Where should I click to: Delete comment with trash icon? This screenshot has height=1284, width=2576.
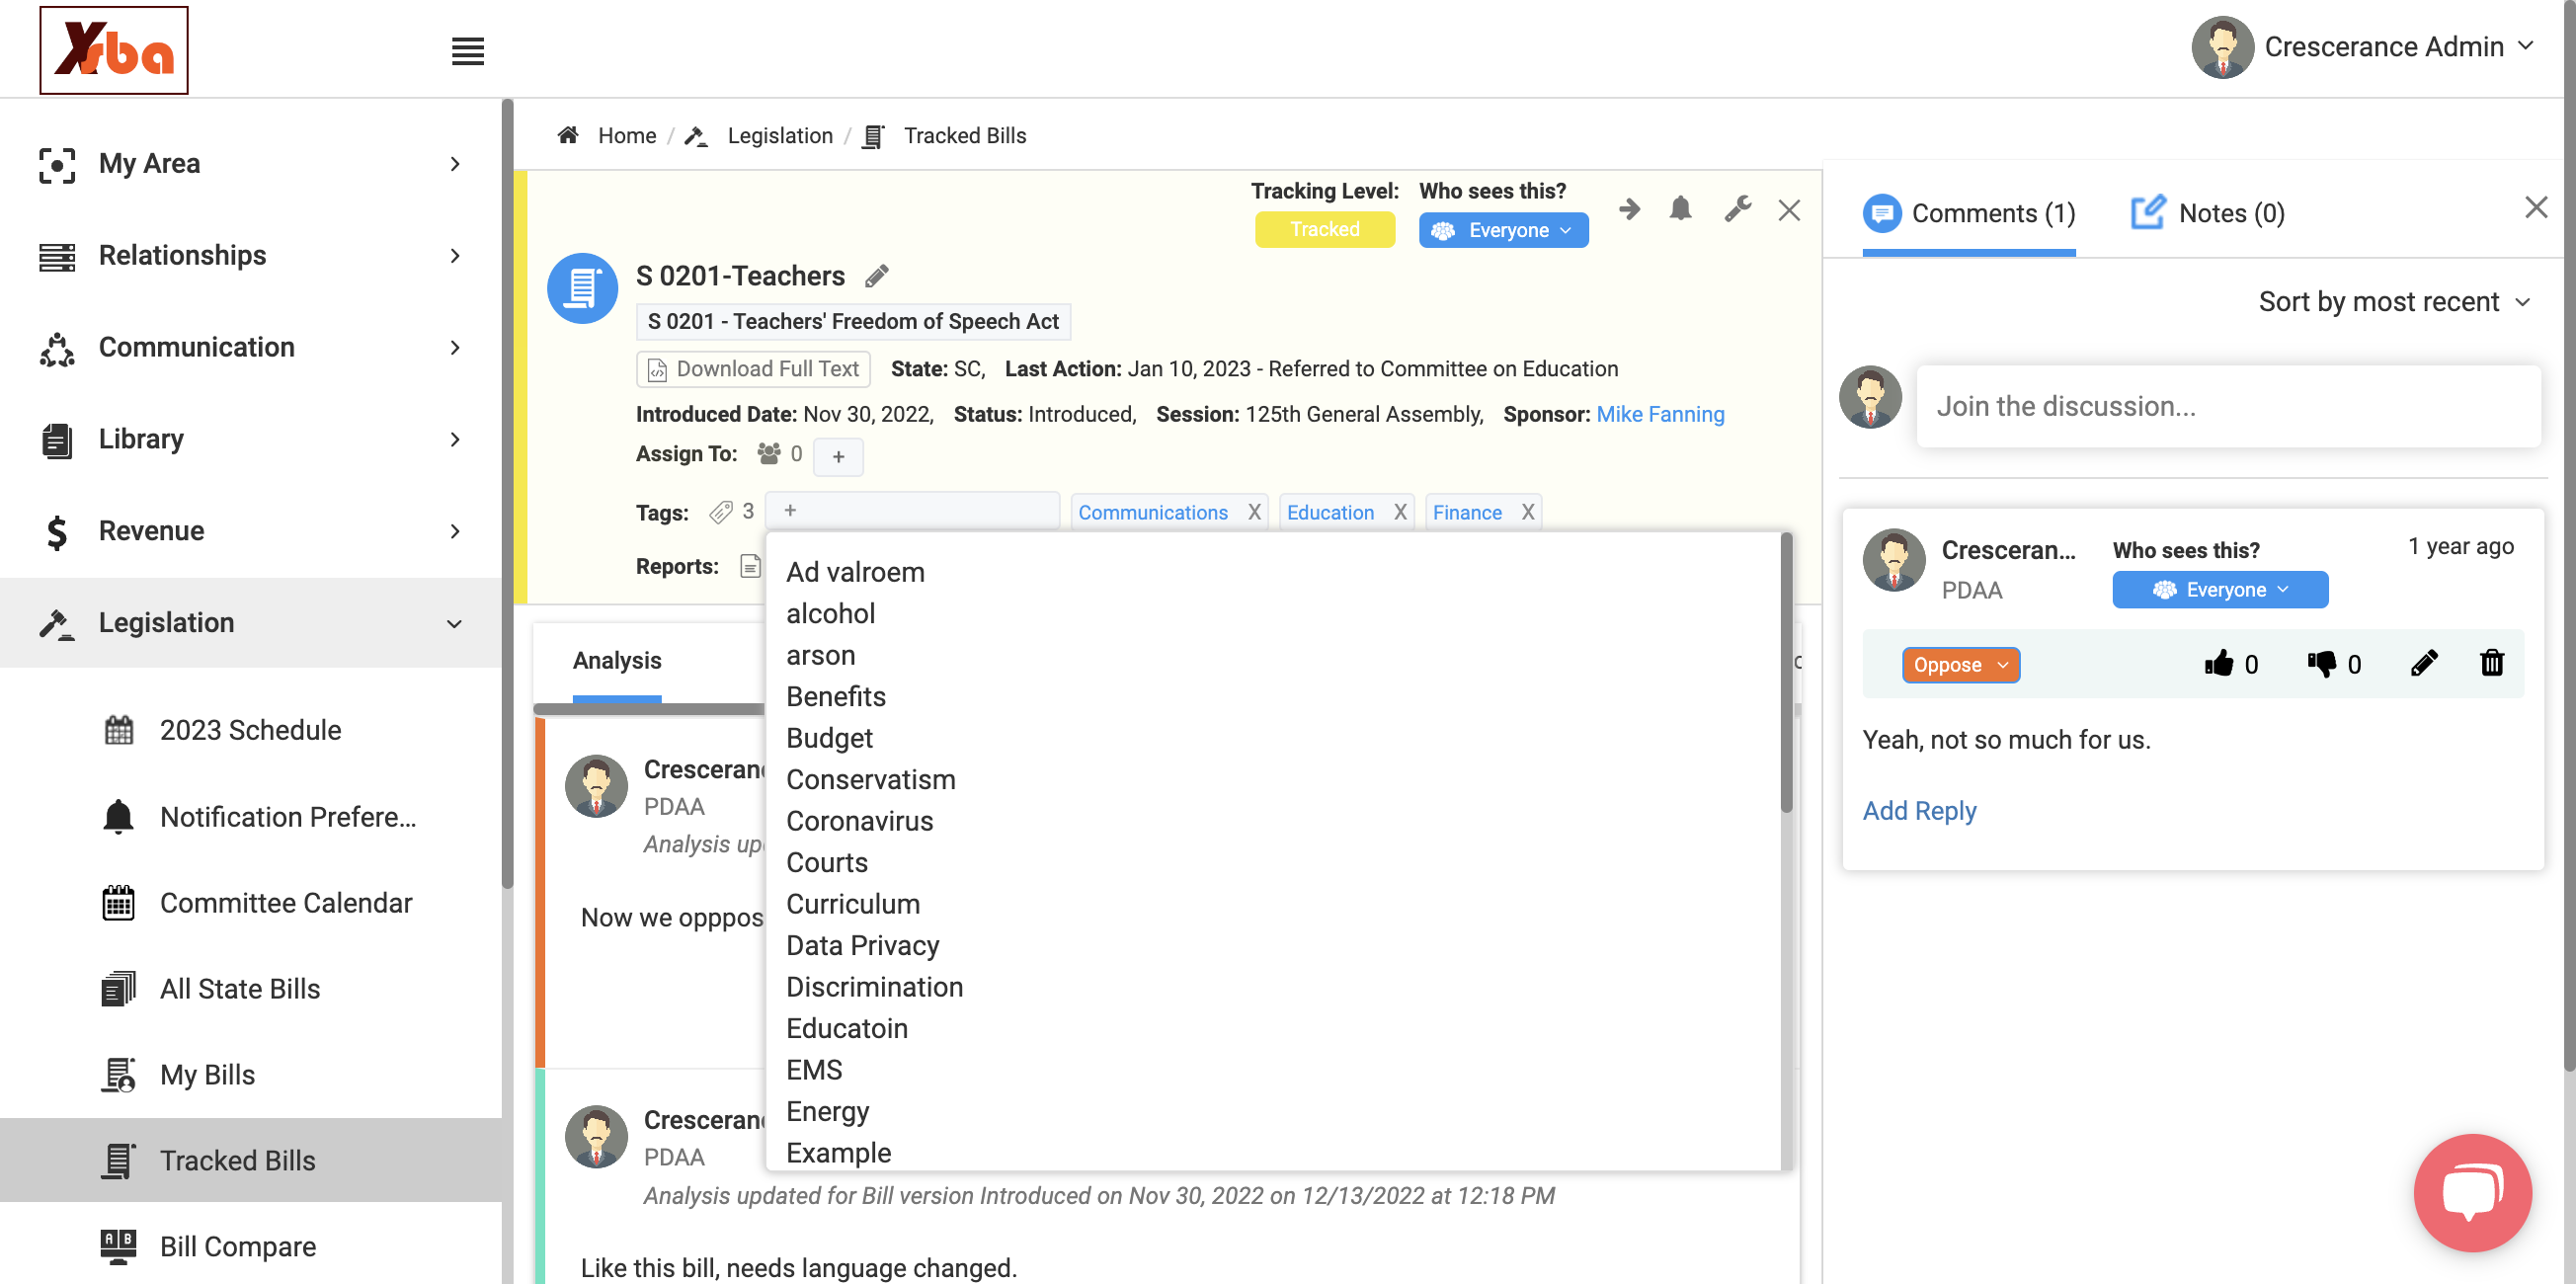2491,663
